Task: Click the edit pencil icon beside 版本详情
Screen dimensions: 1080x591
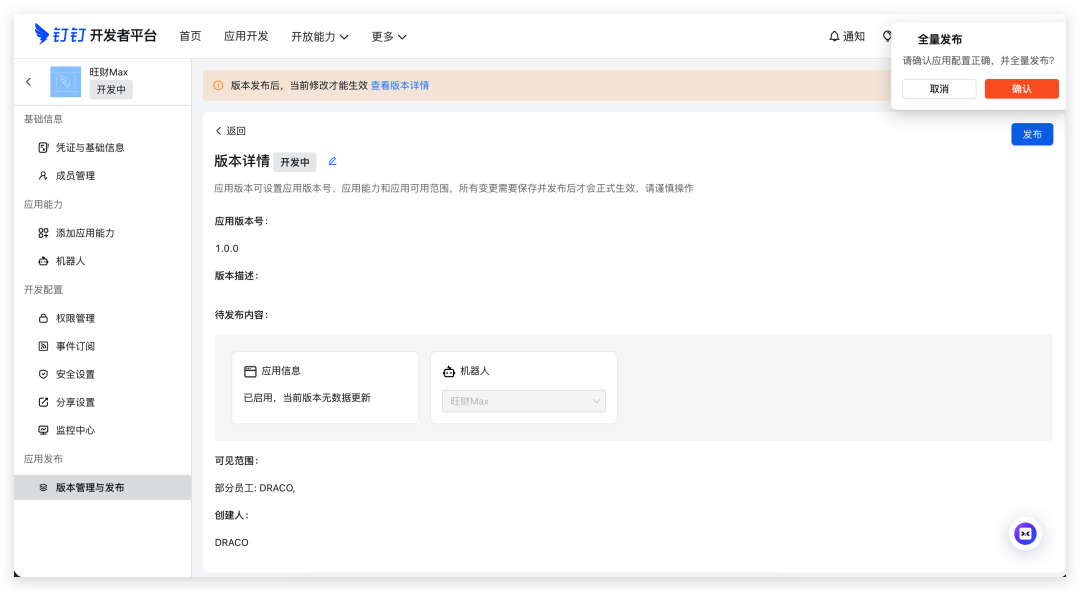Action: pyautogui.click(x=333, y=161)
